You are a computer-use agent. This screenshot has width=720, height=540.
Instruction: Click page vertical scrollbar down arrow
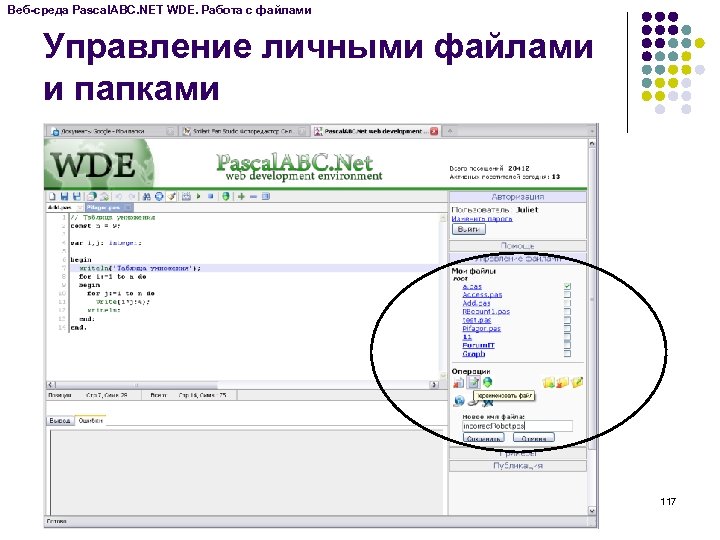click(x=592, y=511)
